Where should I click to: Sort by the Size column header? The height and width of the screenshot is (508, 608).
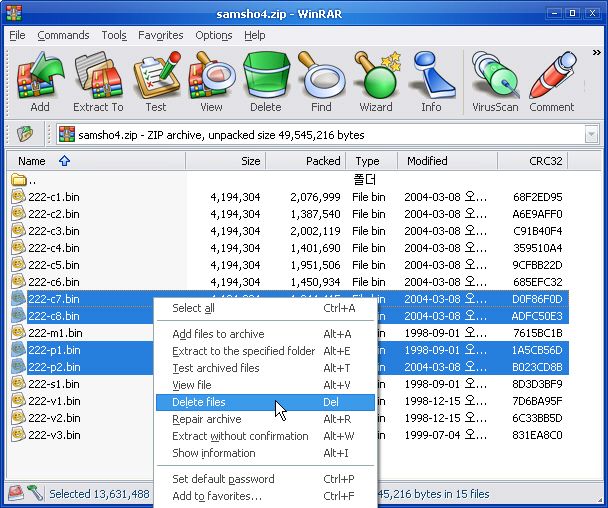[x=226, y=161]
